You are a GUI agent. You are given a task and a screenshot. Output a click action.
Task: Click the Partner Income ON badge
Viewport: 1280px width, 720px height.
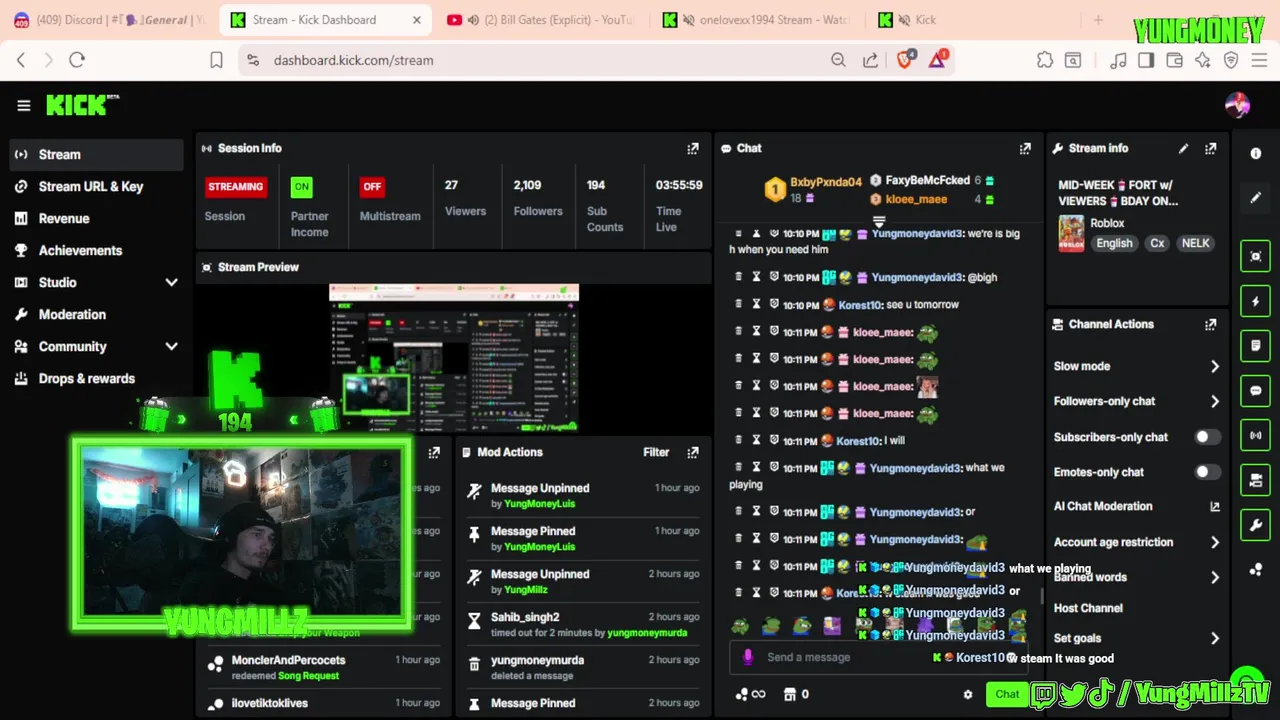pyautogui.click(x=301, y=187)
